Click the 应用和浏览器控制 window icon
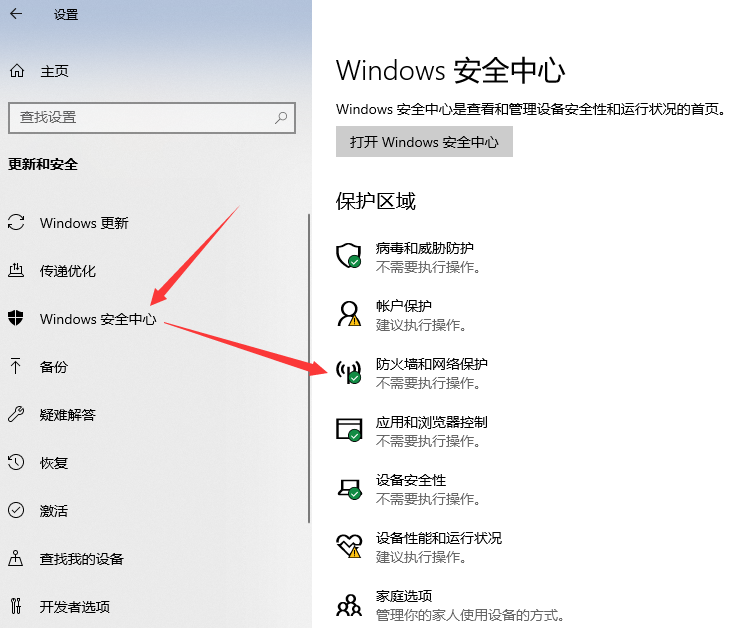 [x=349, y=430]
